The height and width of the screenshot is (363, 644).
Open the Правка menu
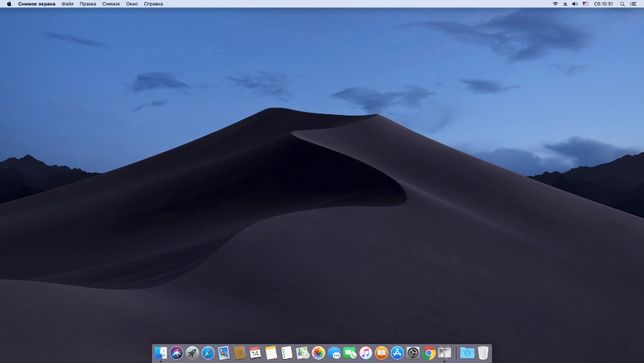[88, 4]
